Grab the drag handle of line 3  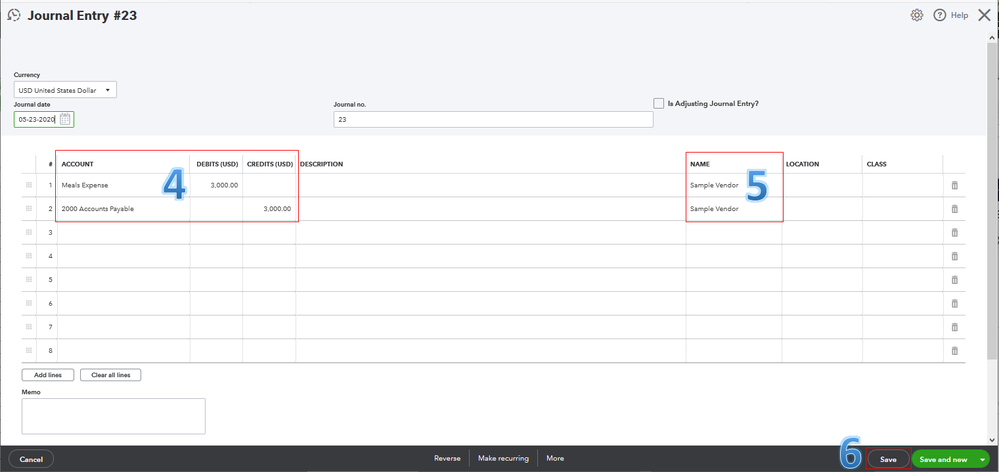[x=29, y=232]
